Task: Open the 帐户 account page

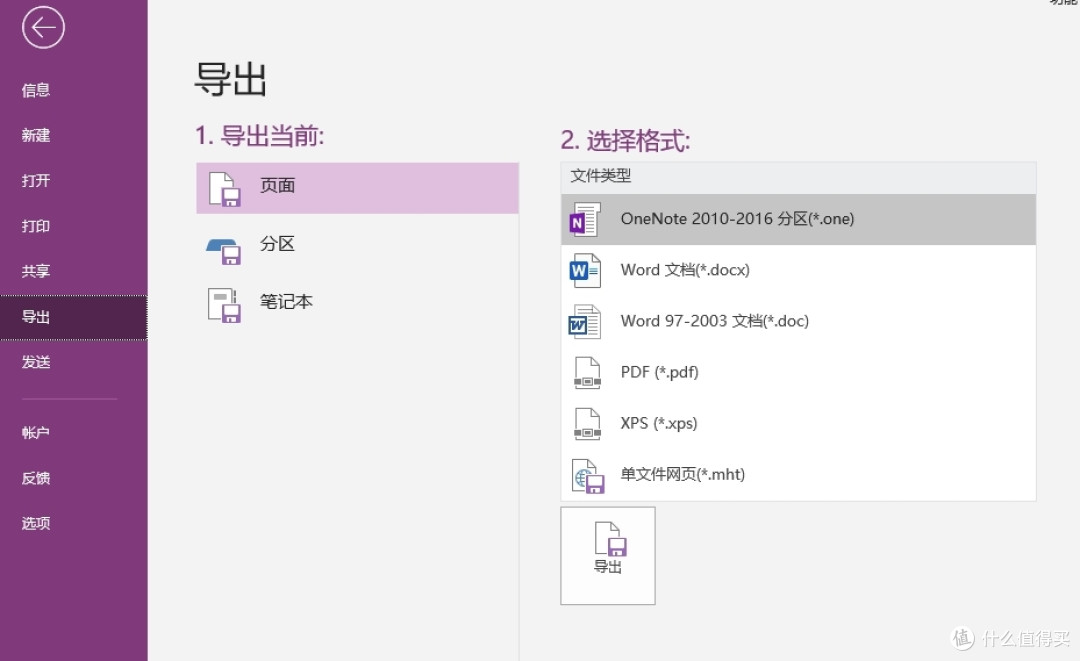Action: click(35, 432)
